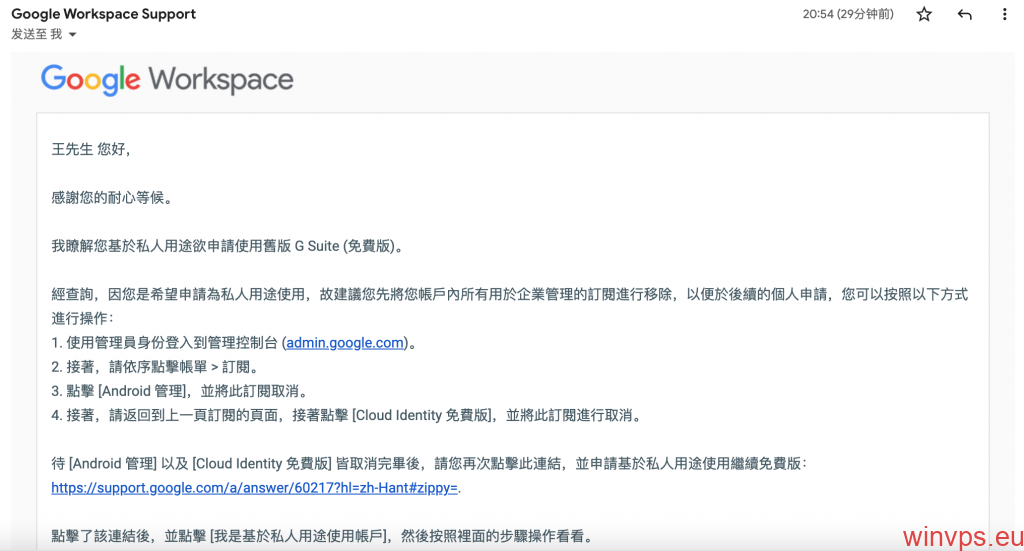
Task: Click step 3 text about [Android 管理]
Action: pyautogui.click(x=180, y=391)
